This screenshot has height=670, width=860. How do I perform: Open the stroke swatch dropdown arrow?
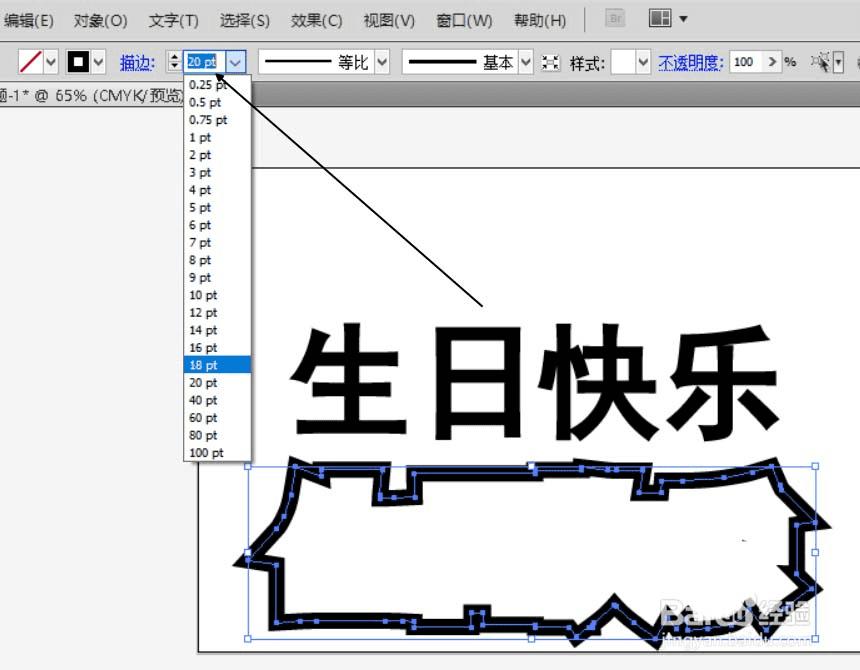click(x=99, y=61)
